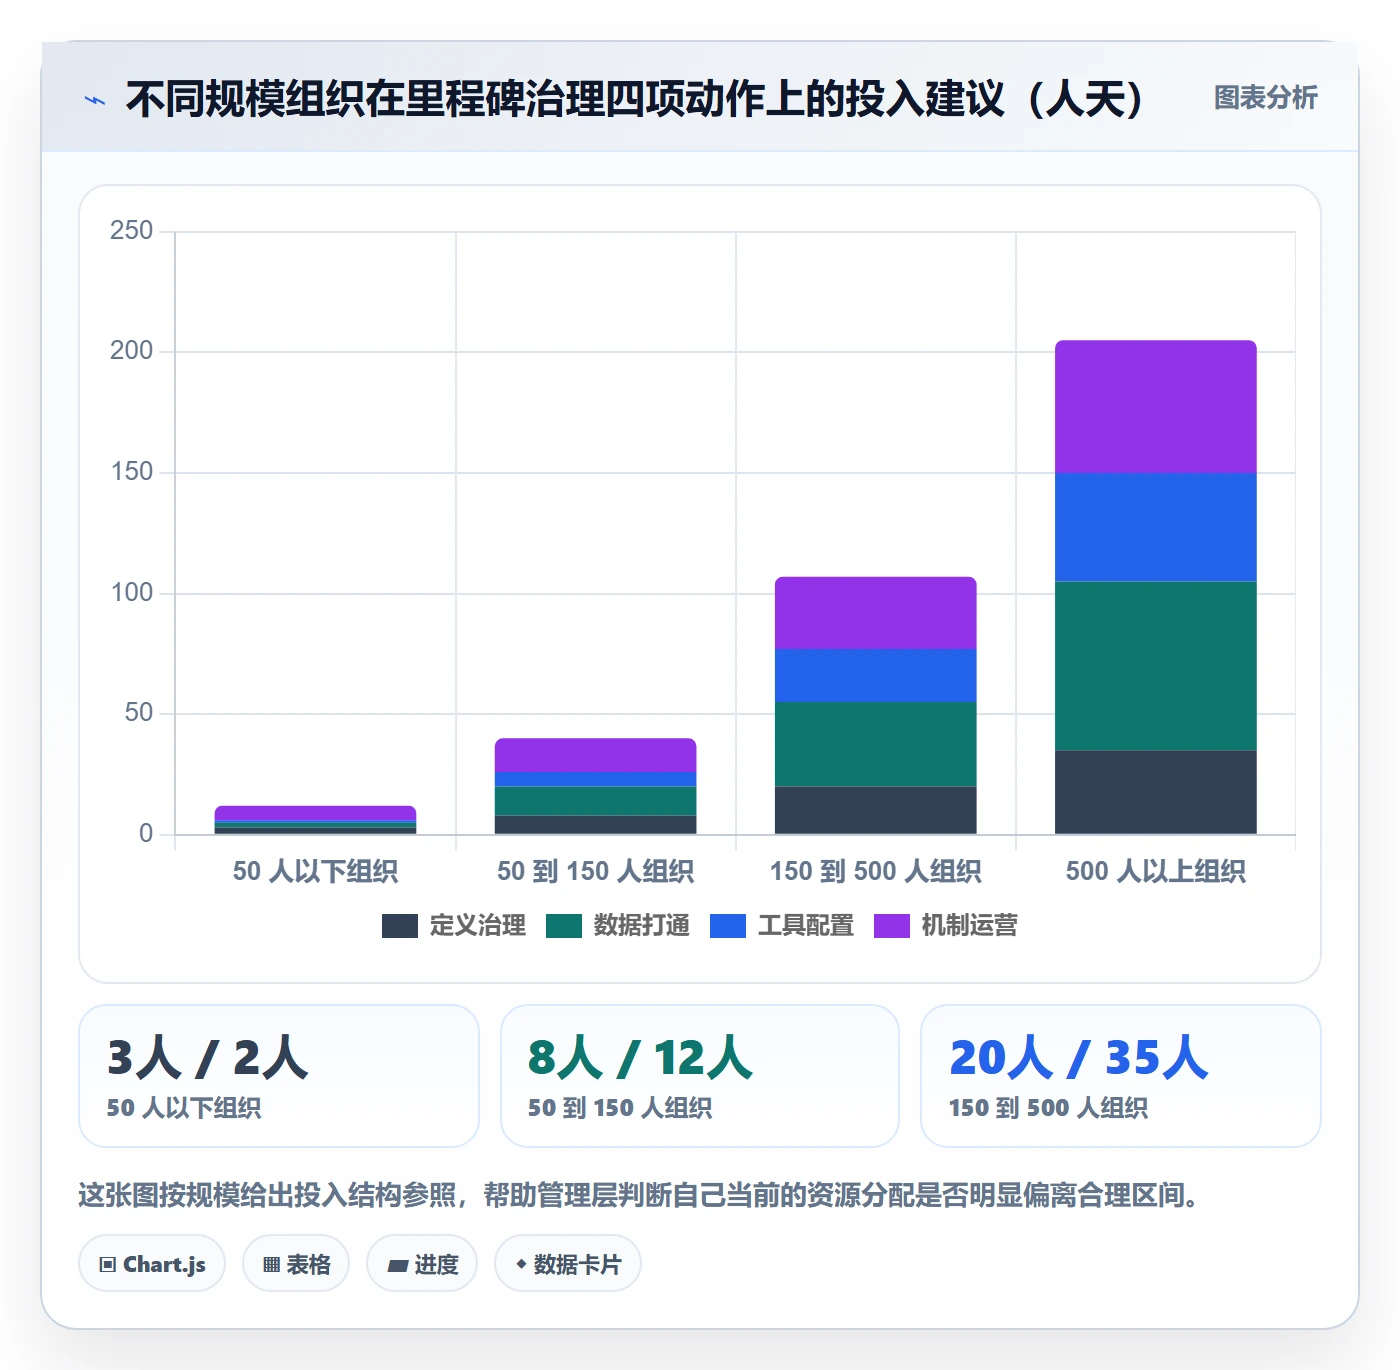Click purple segment of 50 到 150 人组织 bar
Screen dimensions: 1400x1370
pos(596,755)
